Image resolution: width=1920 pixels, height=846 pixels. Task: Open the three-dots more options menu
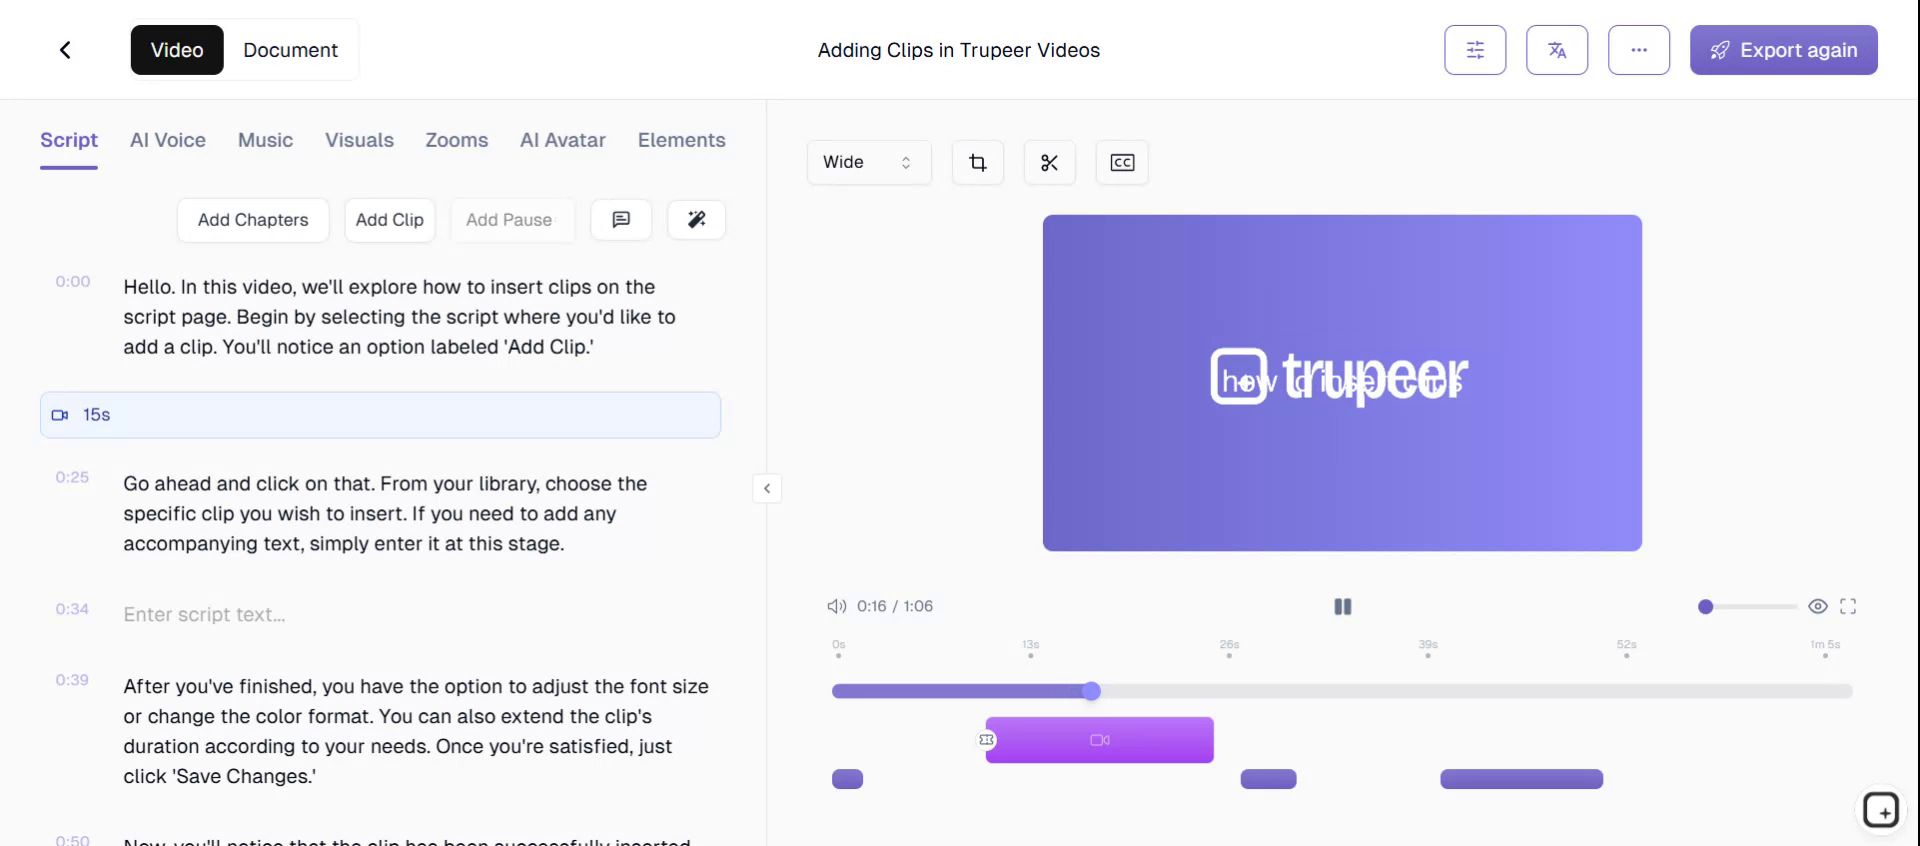point(1639,50)
